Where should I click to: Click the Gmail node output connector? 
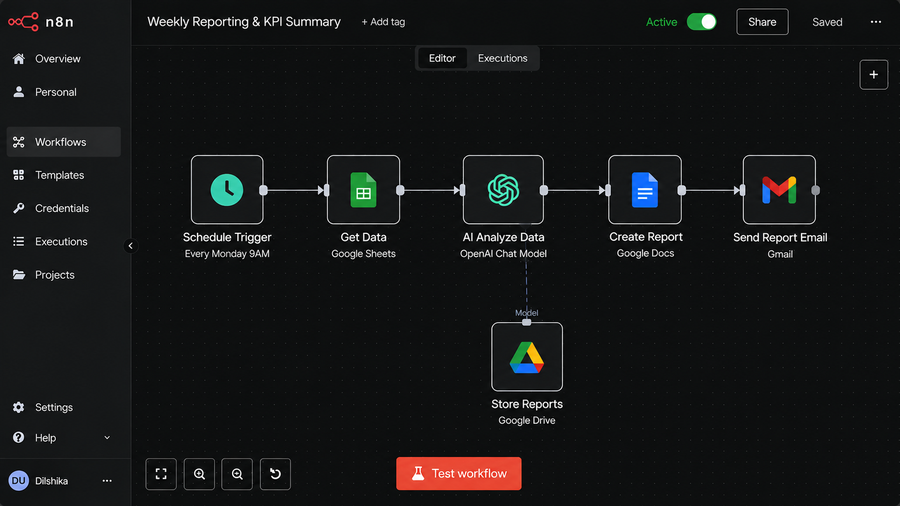coord(816,190)
